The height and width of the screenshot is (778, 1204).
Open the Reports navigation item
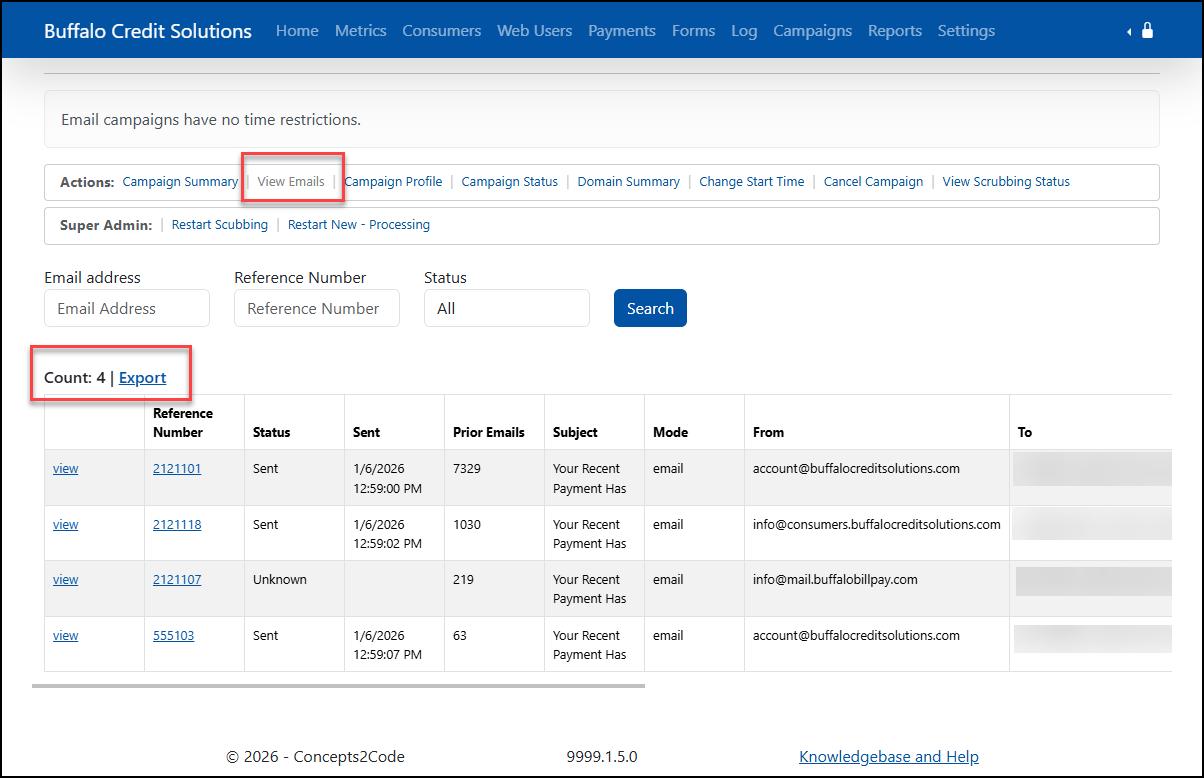(895, 31)
